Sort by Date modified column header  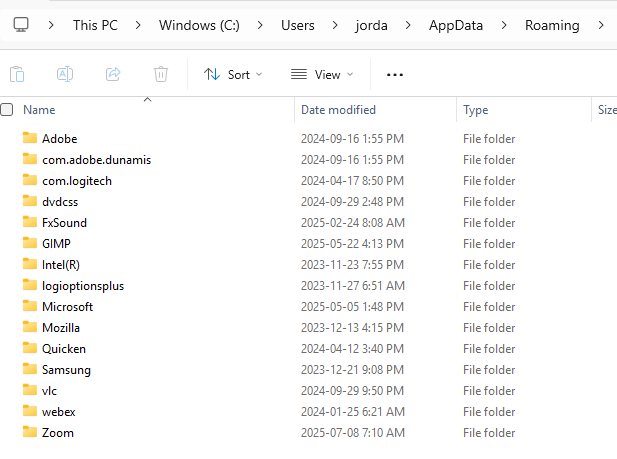(x=338, y=110)
